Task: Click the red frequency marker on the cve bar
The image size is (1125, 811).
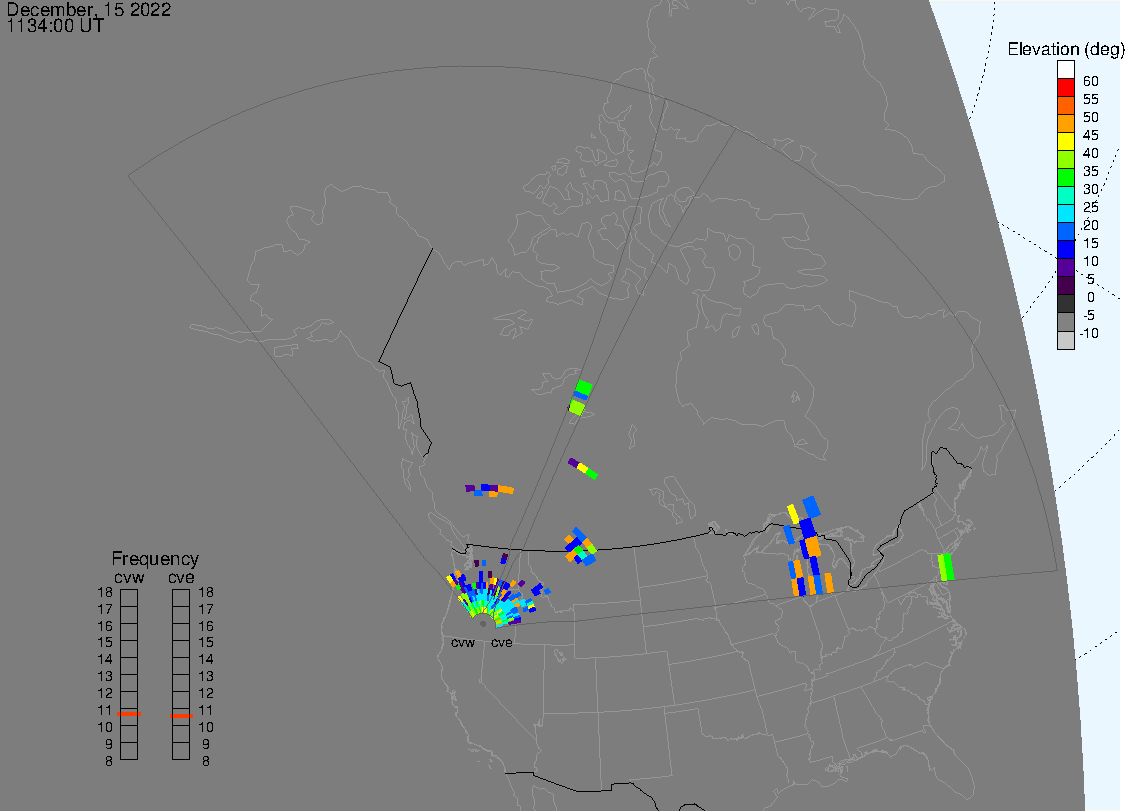Action: 182,716
